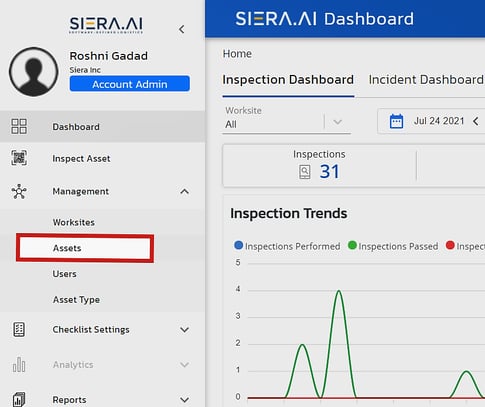The image size is (485, 407).
Task: Switch to Incident Dashboard tab
Action: (426, 80)
